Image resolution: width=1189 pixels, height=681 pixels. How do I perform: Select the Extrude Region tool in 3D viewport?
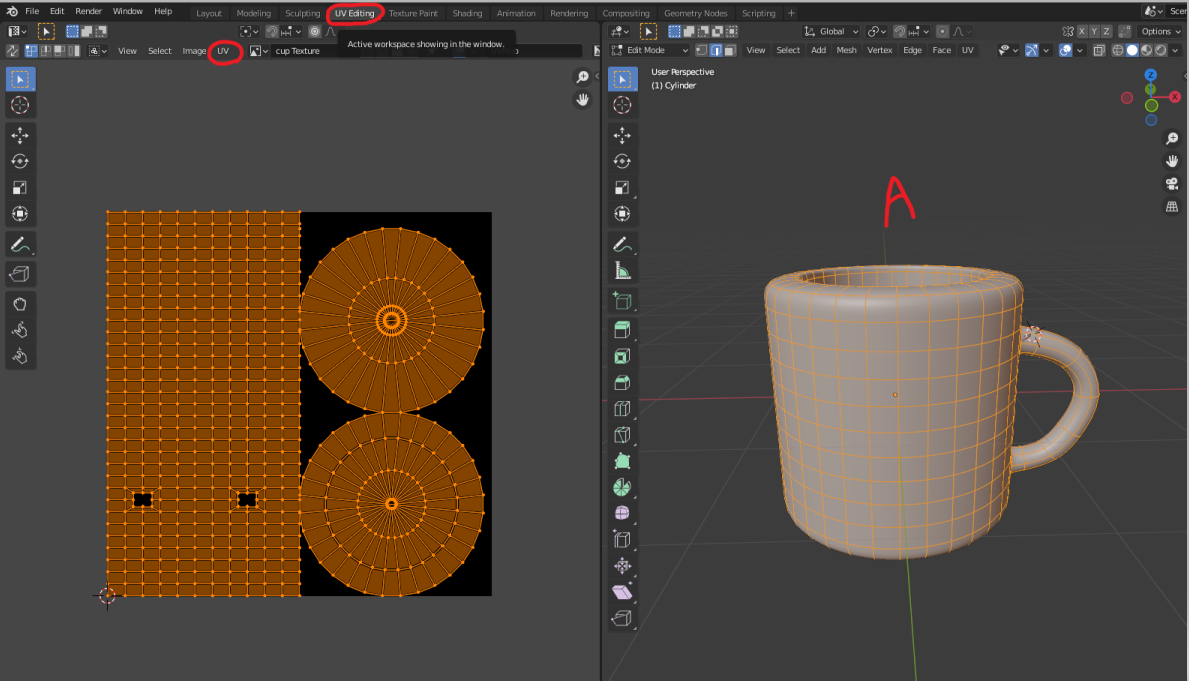click(x=622, y=329)
